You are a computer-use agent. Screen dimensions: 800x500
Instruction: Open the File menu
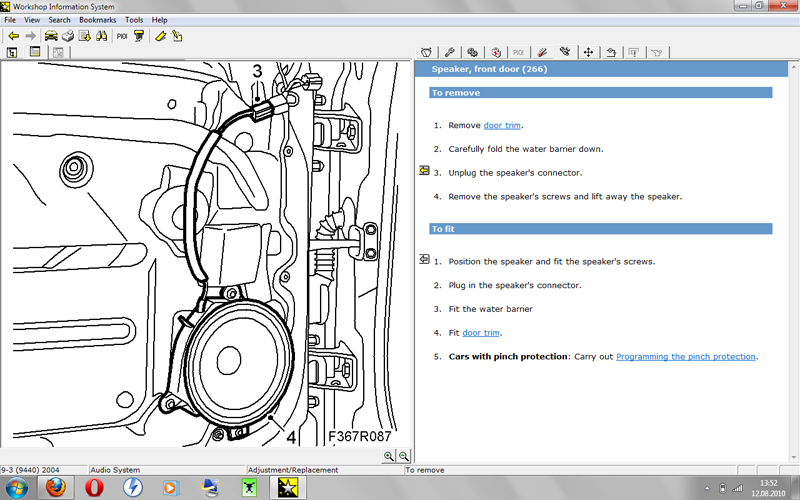10,20
